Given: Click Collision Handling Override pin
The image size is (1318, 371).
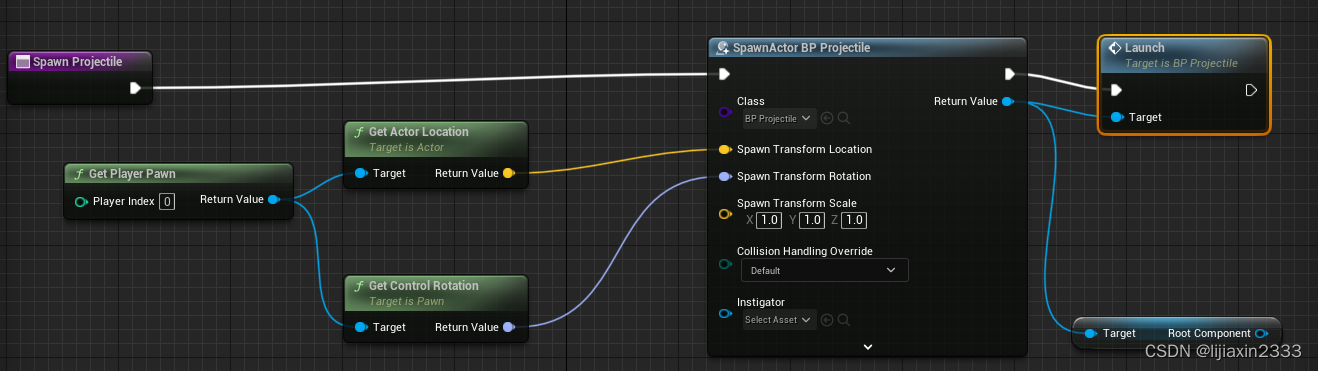Looking at the screenshot, I should 725,264.
